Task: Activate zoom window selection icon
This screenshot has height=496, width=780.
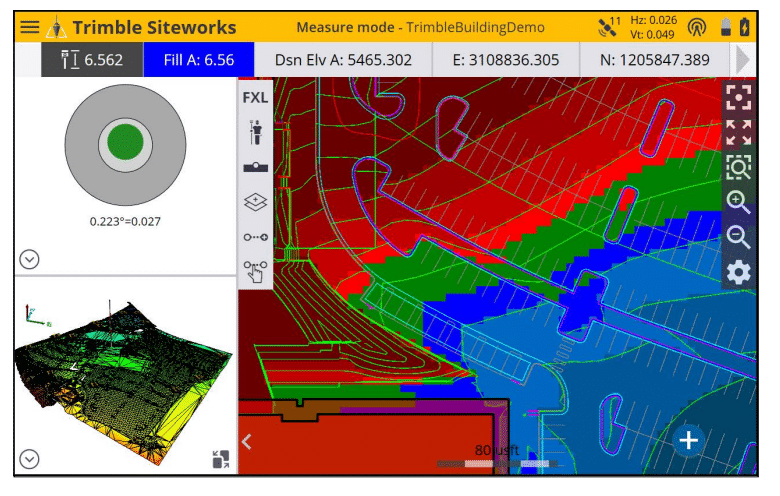Action: (738, 167)
